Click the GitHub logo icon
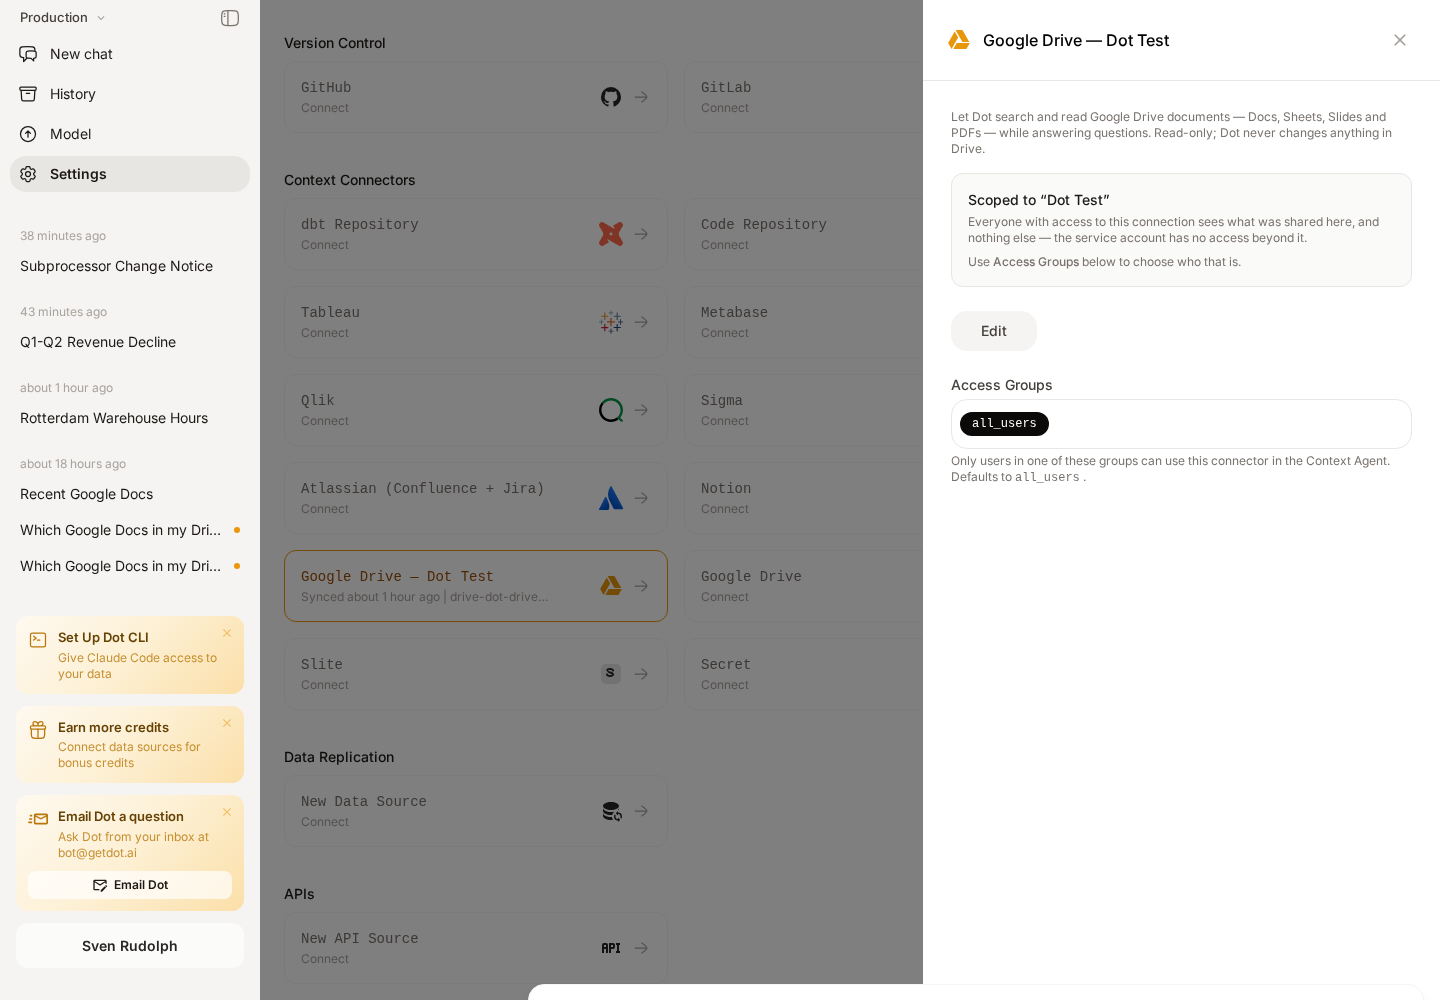Screen dimensions: 1440x1000 tap(611, 97)
